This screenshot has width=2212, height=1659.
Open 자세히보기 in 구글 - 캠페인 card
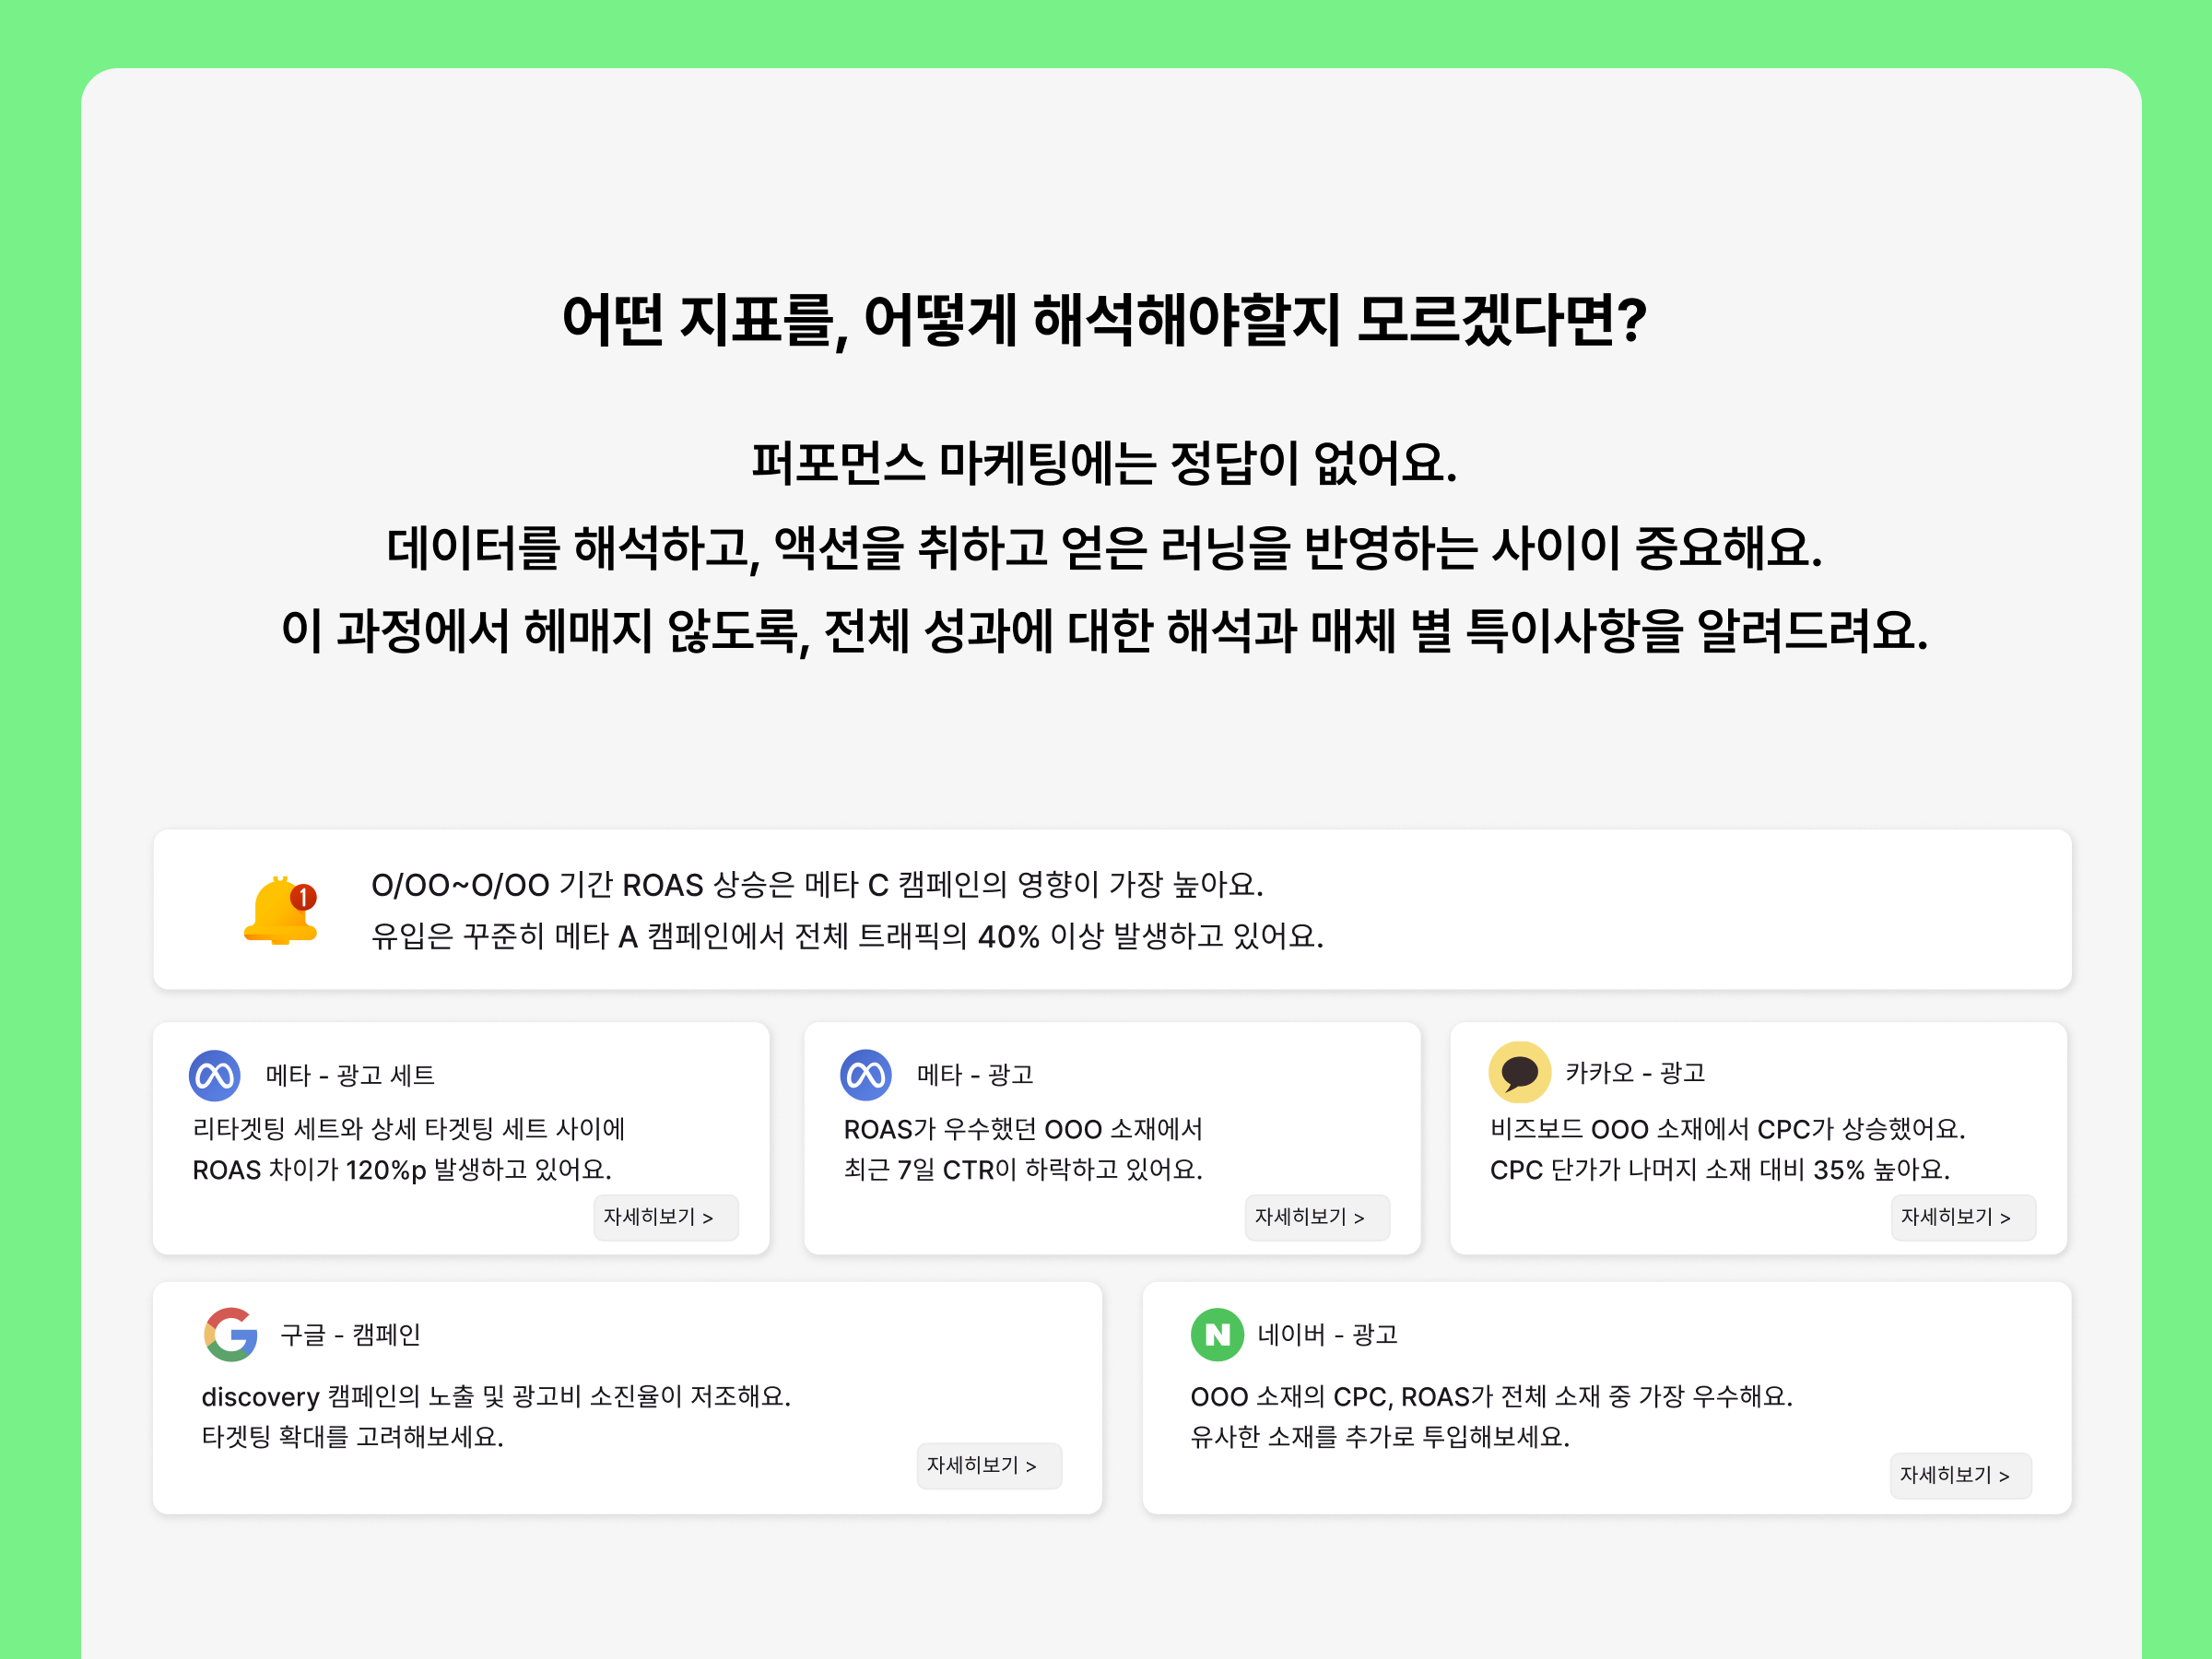click(989, 1466)
